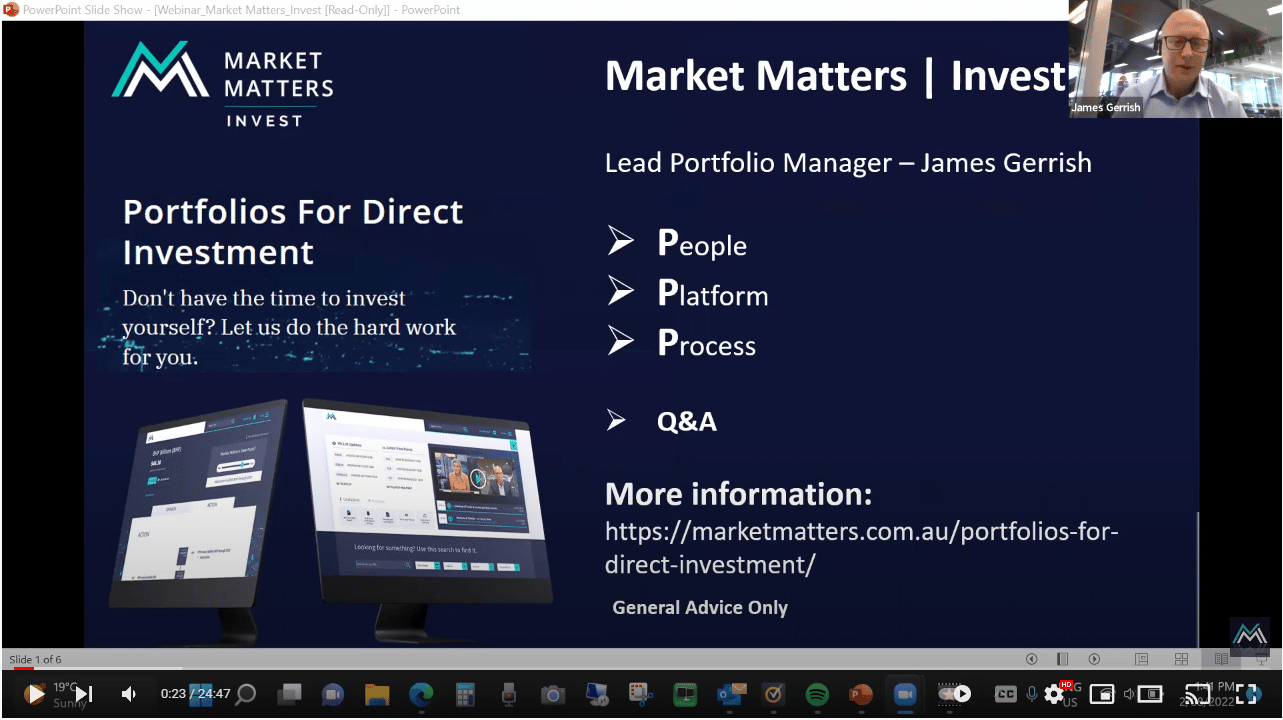Cast the video to another device
1283x720 pixels.
click(x=1197, y=694)
